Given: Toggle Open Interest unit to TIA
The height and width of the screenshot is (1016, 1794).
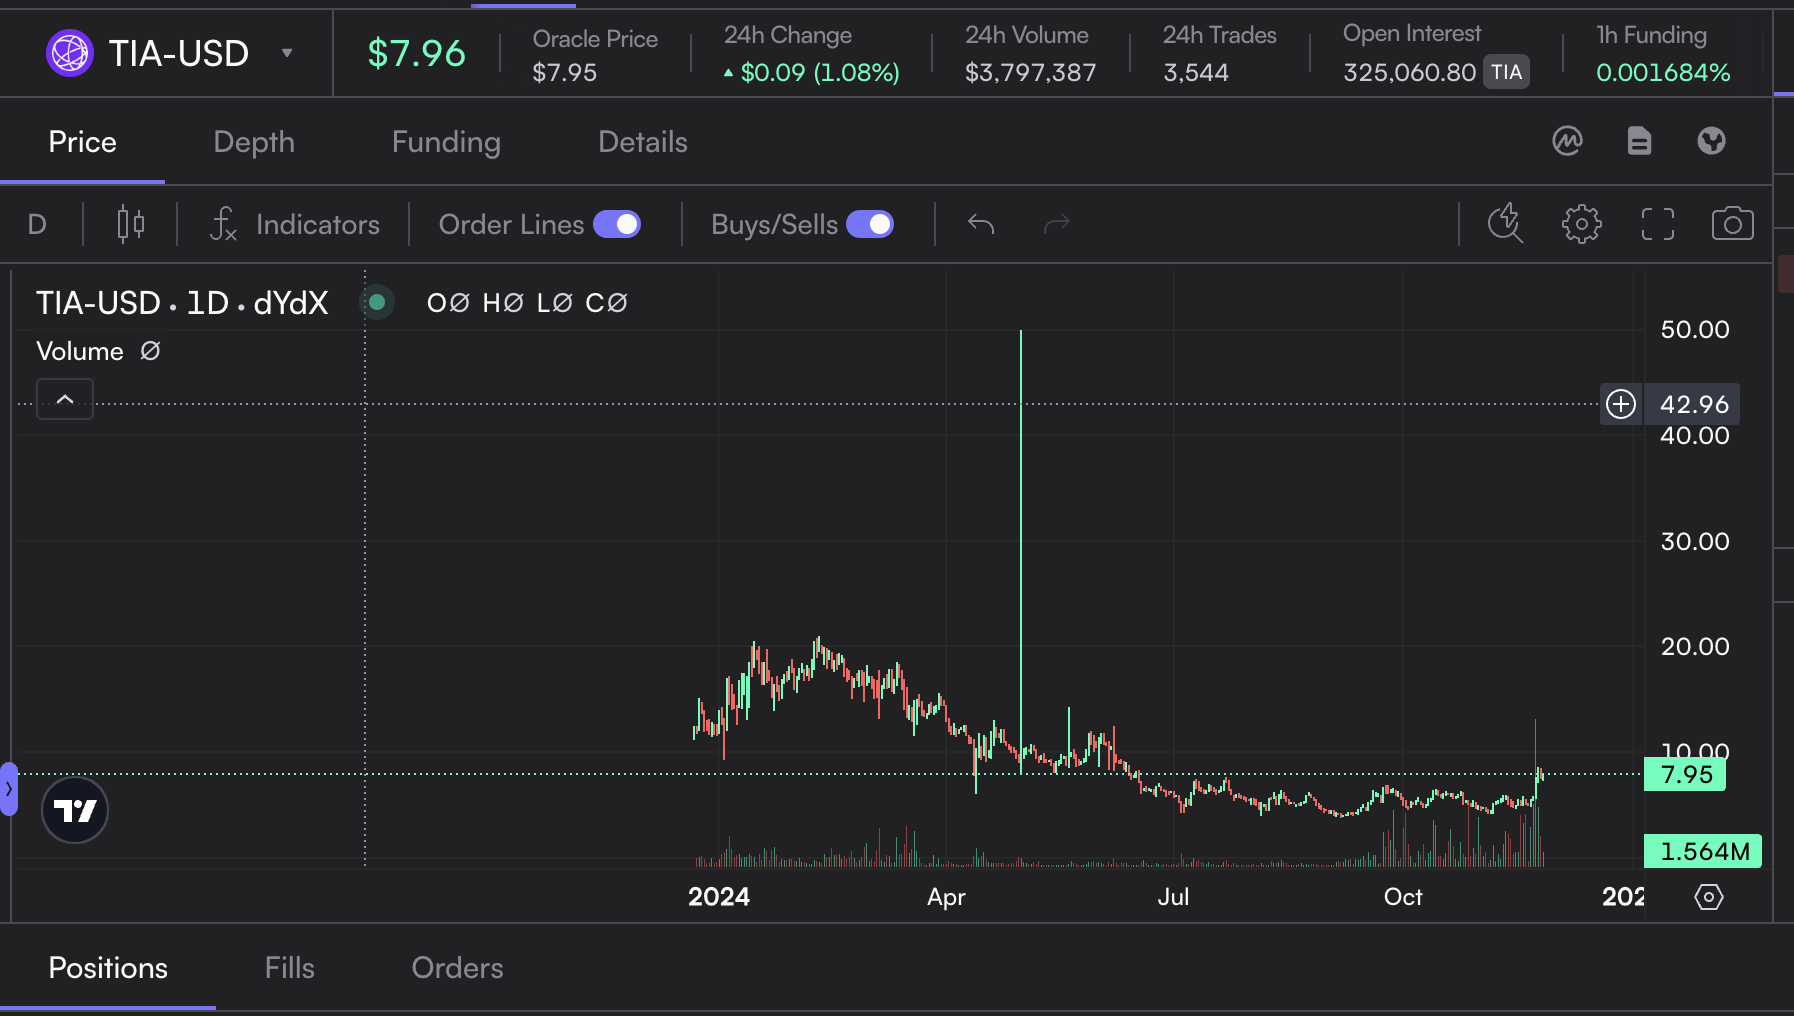Looking at the screenshot, I should pyautogui.click(x=1506, y=72).
